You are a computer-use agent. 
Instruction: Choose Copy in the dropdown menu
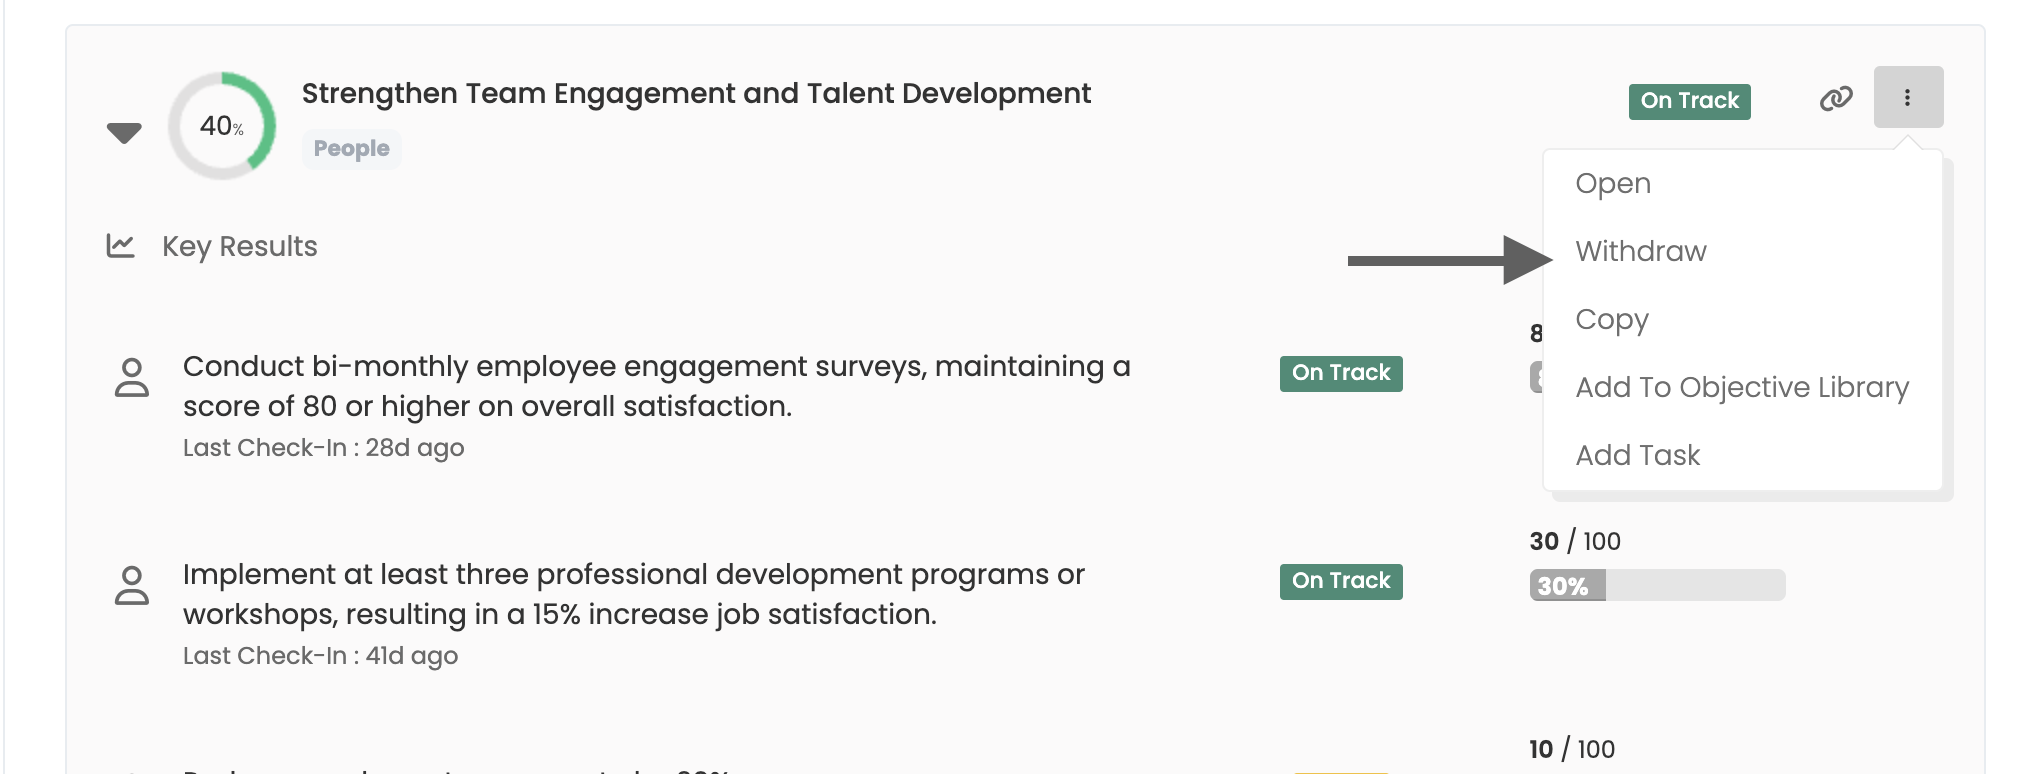pos(1611,319)
